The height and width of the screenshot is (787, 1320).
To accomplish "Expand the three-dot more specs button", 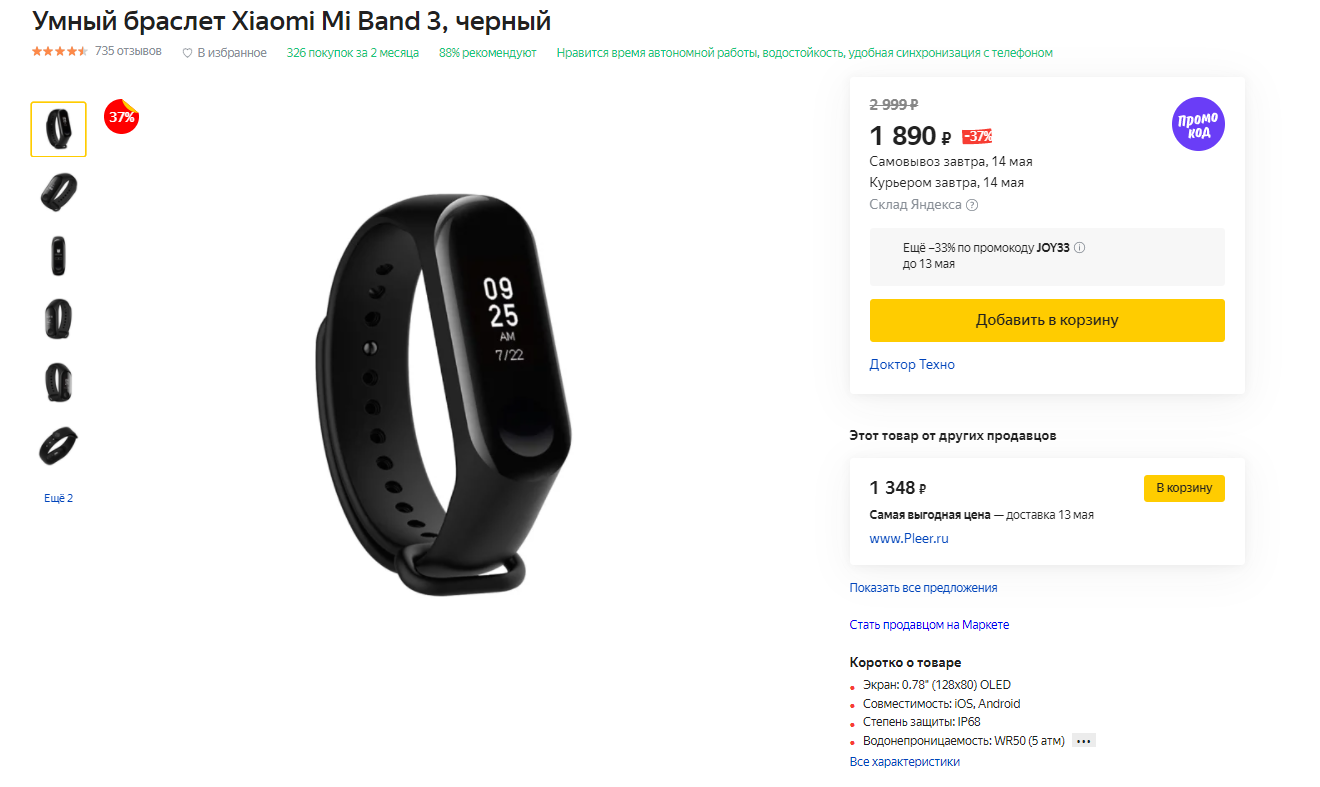I will click(x=1084, y=741).
